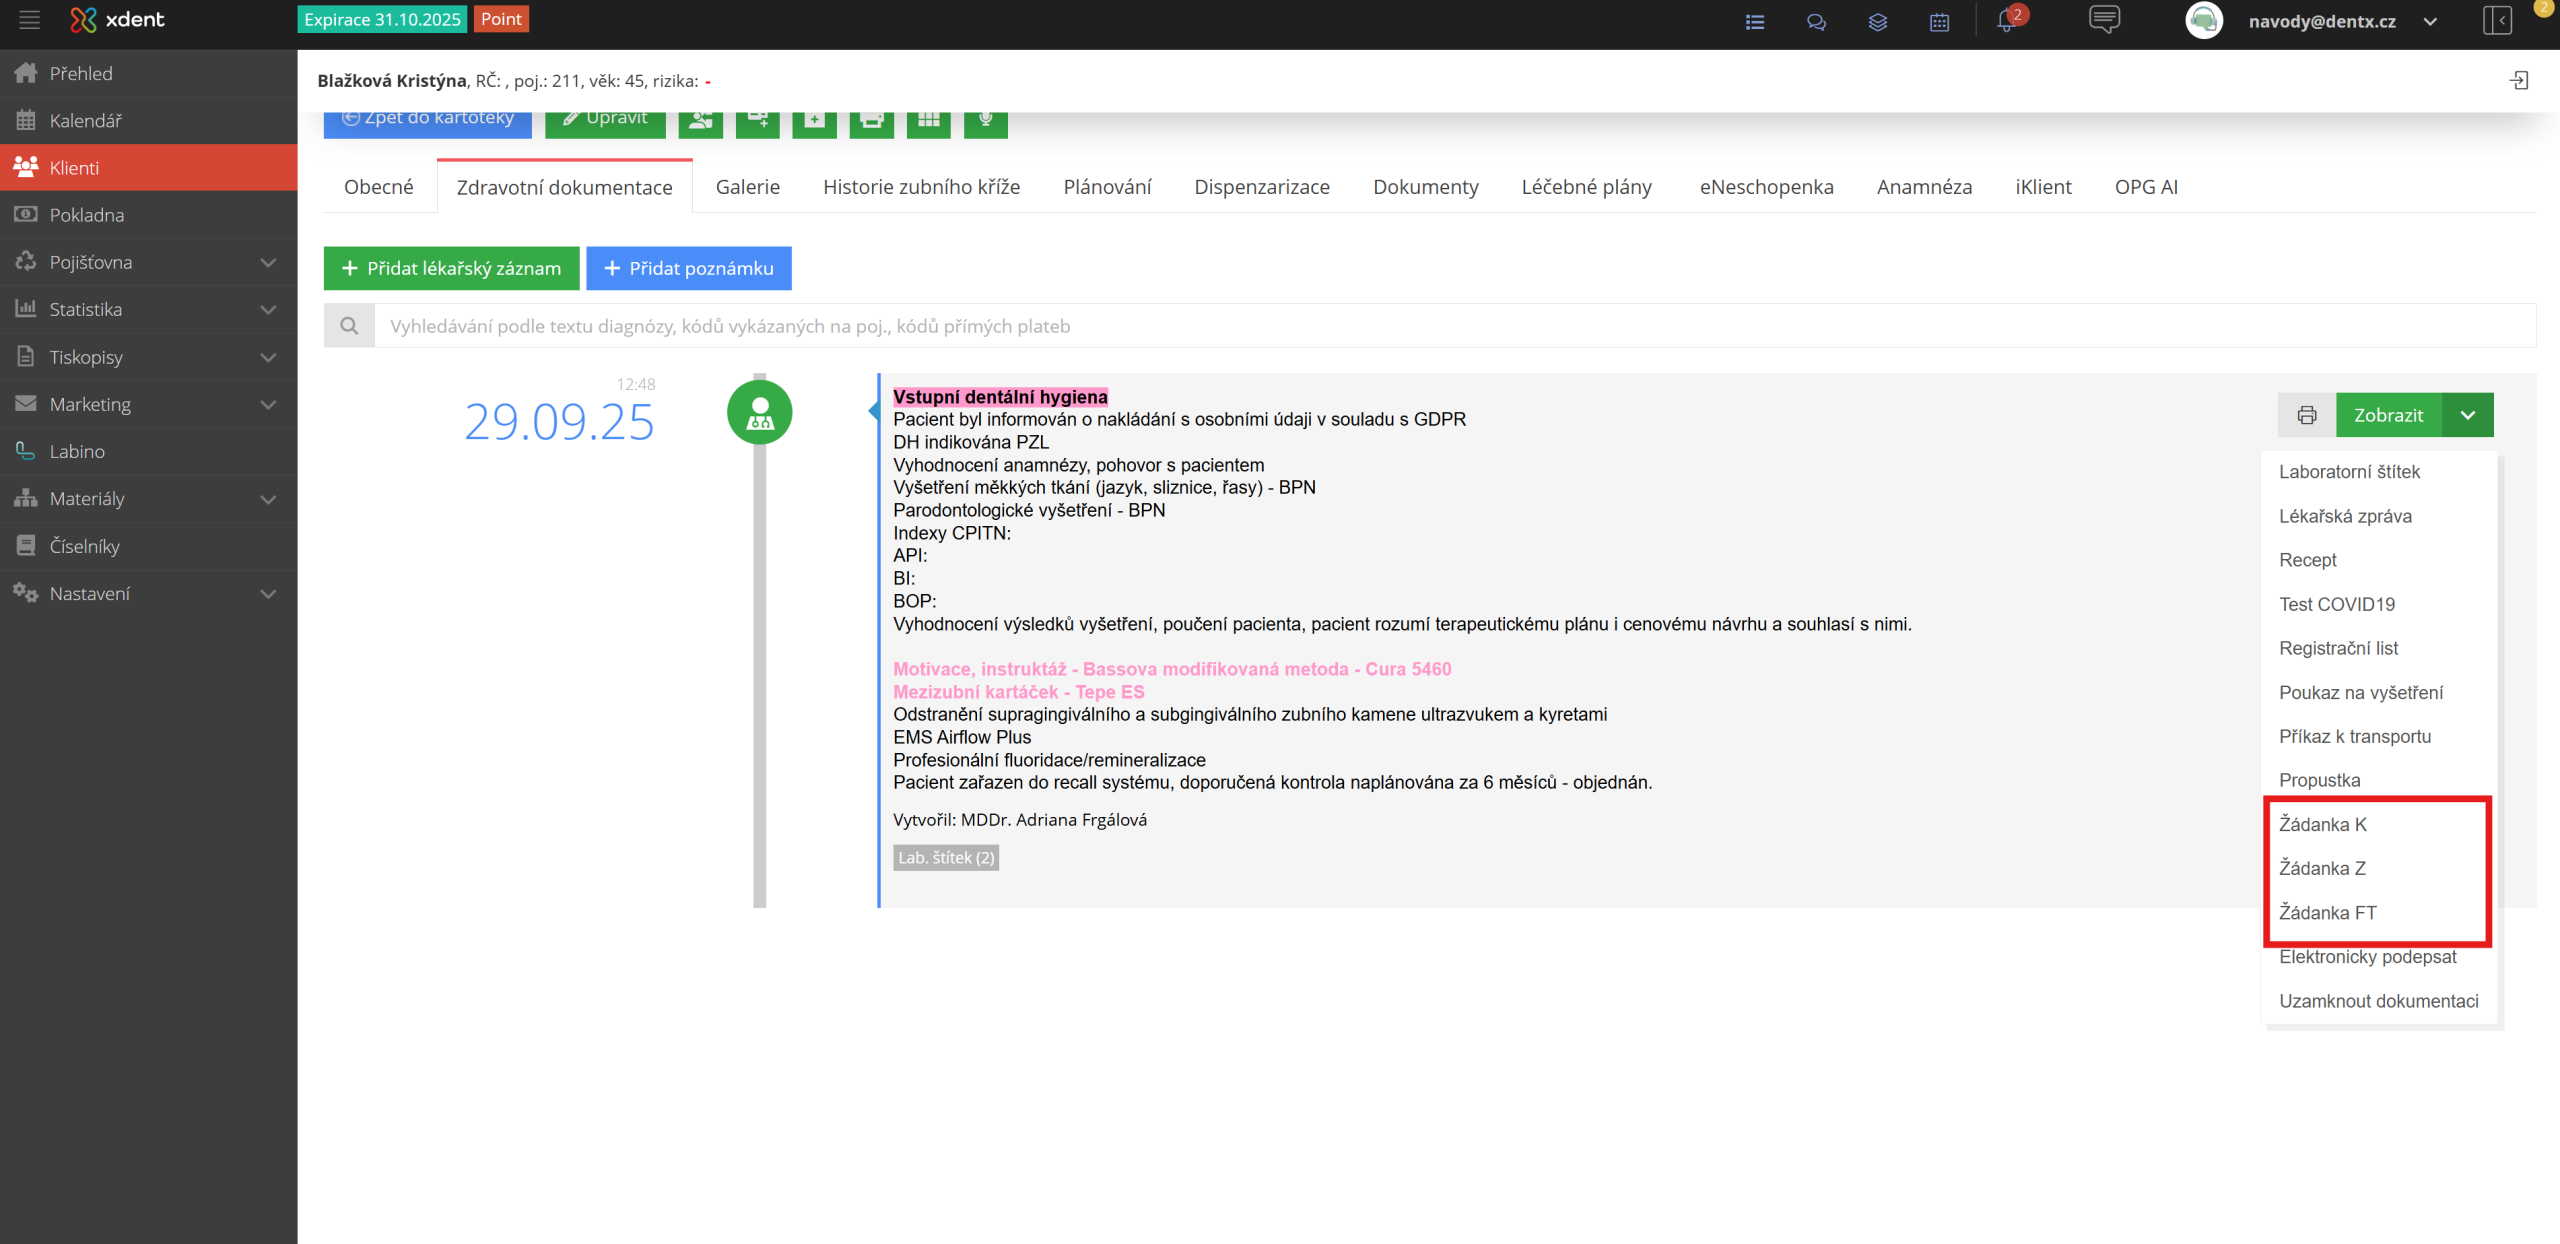Print the medical record via printer icon
2560x1244 pixels.
[x=2306, y=415]
